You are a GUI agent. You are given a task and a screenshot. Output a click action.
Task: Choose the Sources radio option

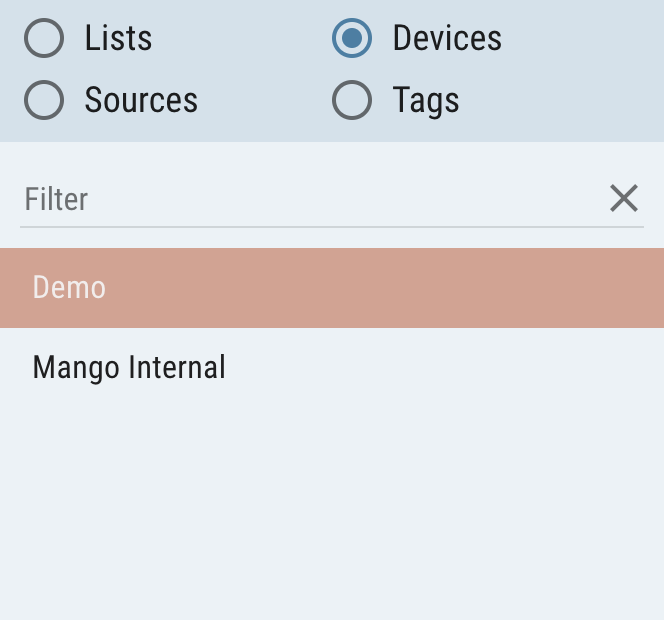click(44, 100)
